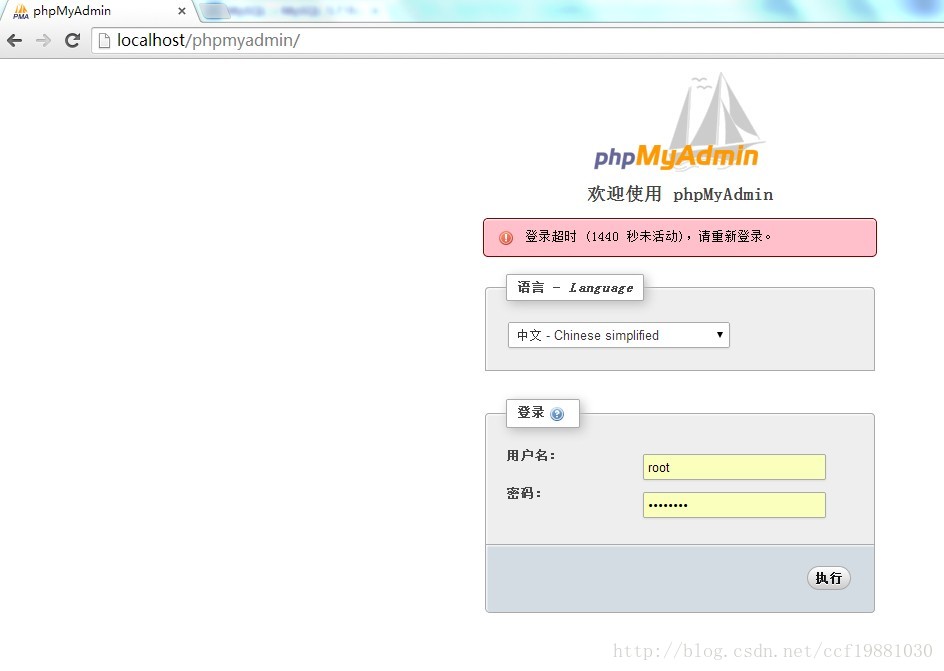
Task: Close the phpMyAdmin browser tab
Action: [x=182, y=11]
